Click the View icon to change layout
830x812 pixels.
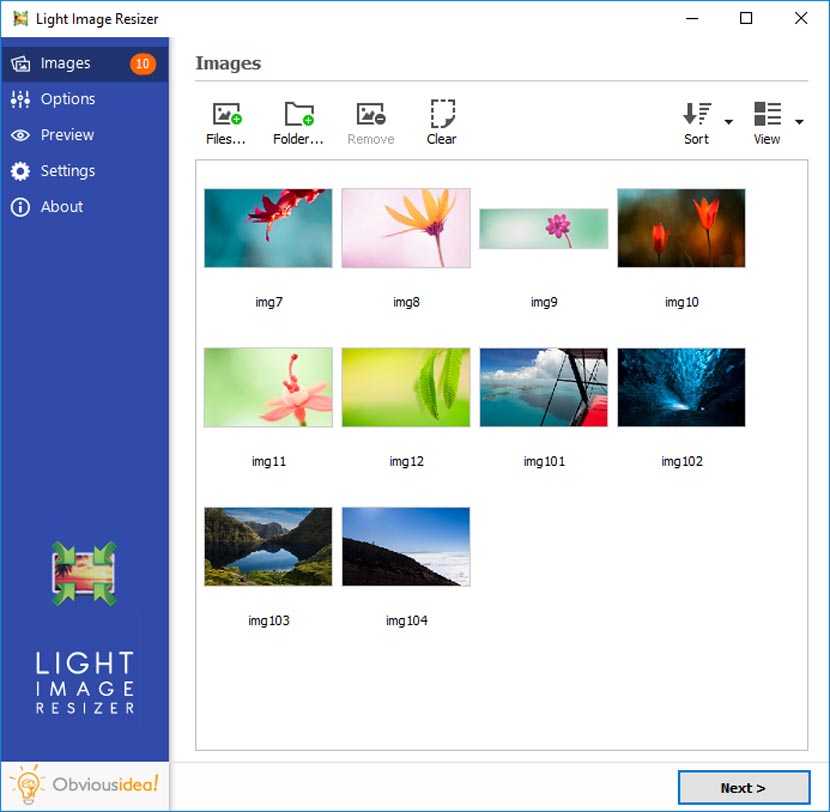(x=766, y=118)
